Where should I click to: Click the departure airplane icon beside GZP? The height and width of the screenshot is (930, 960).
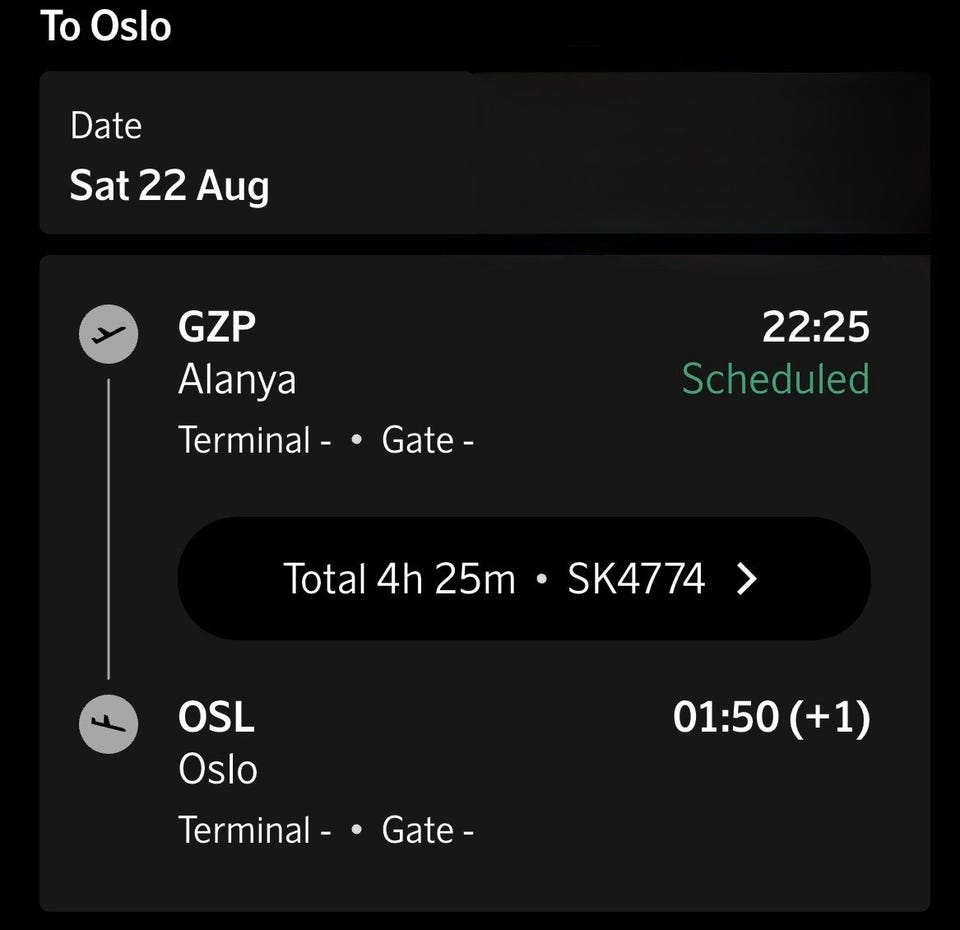point(108,334)
